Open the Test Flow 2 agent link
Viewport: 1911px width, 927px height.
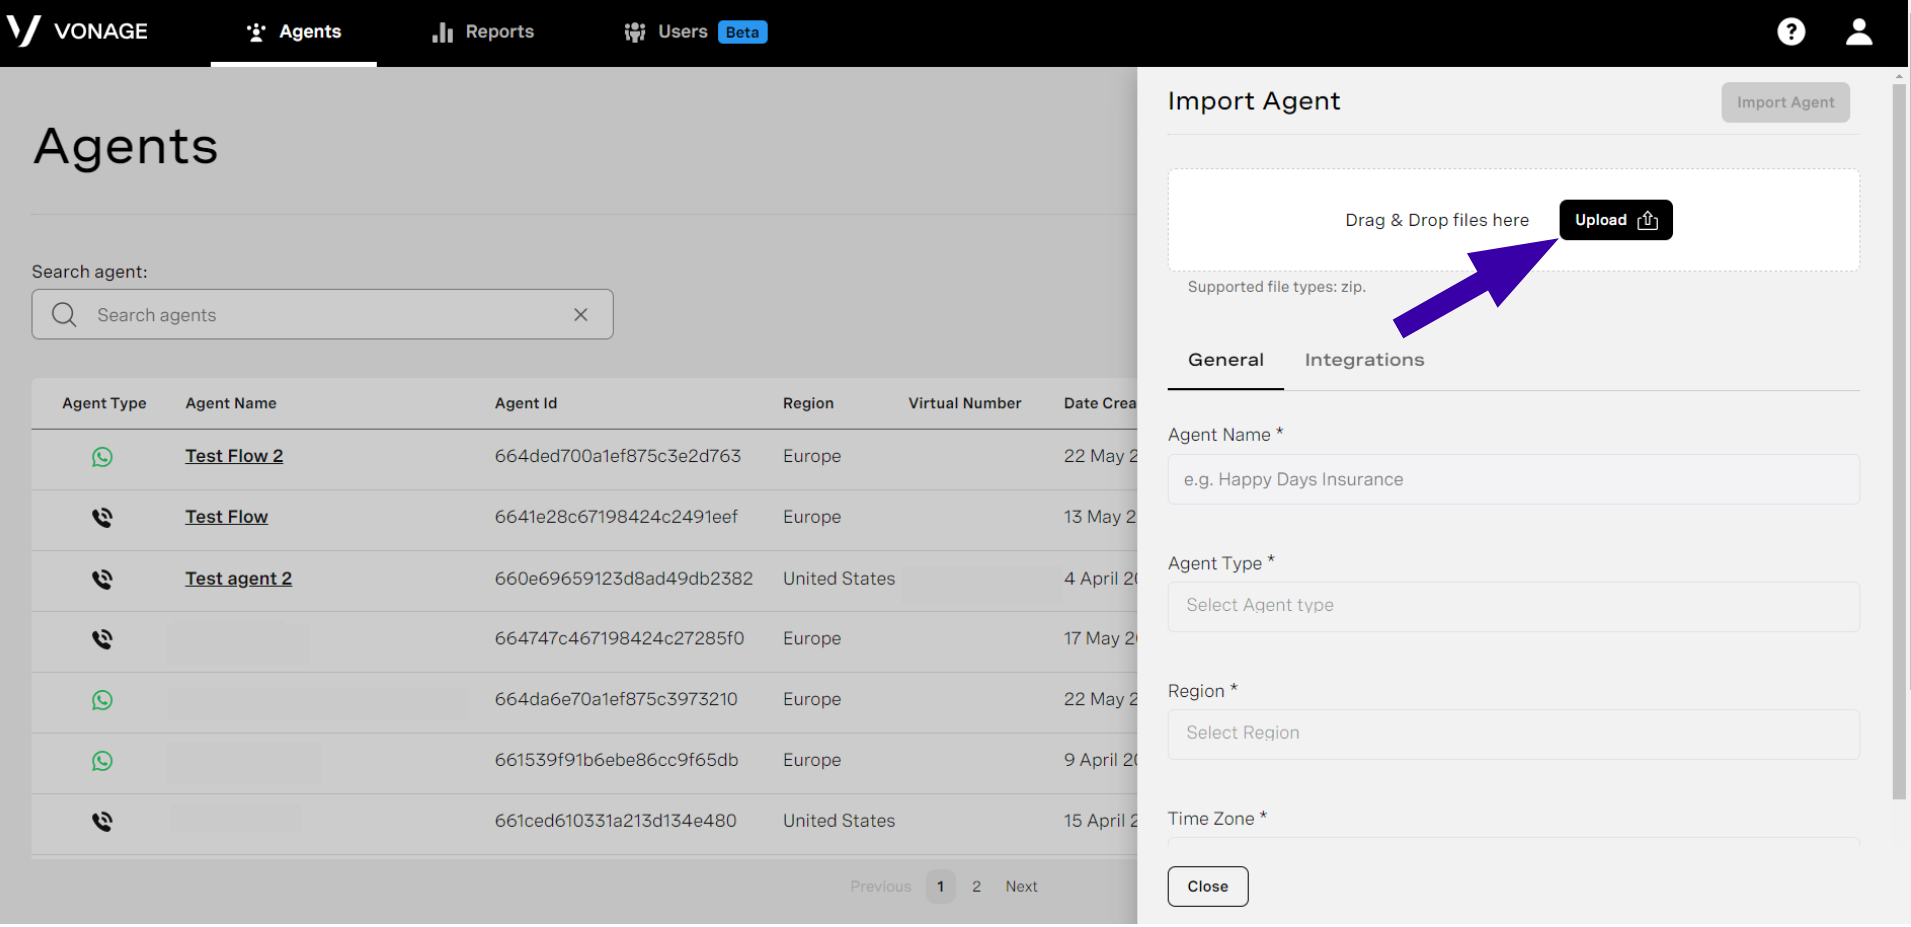[x=234, y=456]
